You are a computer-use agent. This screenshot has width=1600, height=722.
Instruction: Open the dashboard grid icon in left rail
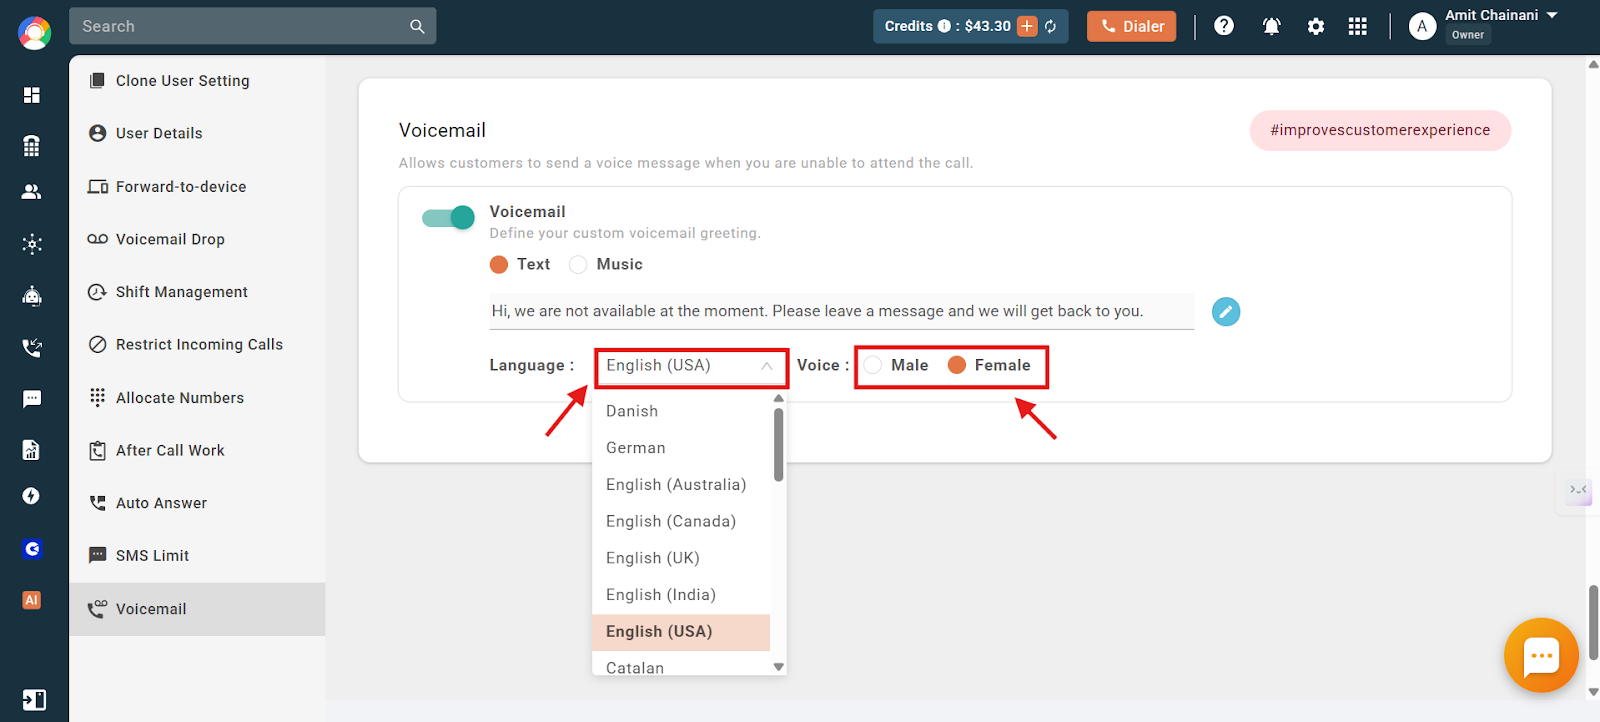tap(32, 95)
